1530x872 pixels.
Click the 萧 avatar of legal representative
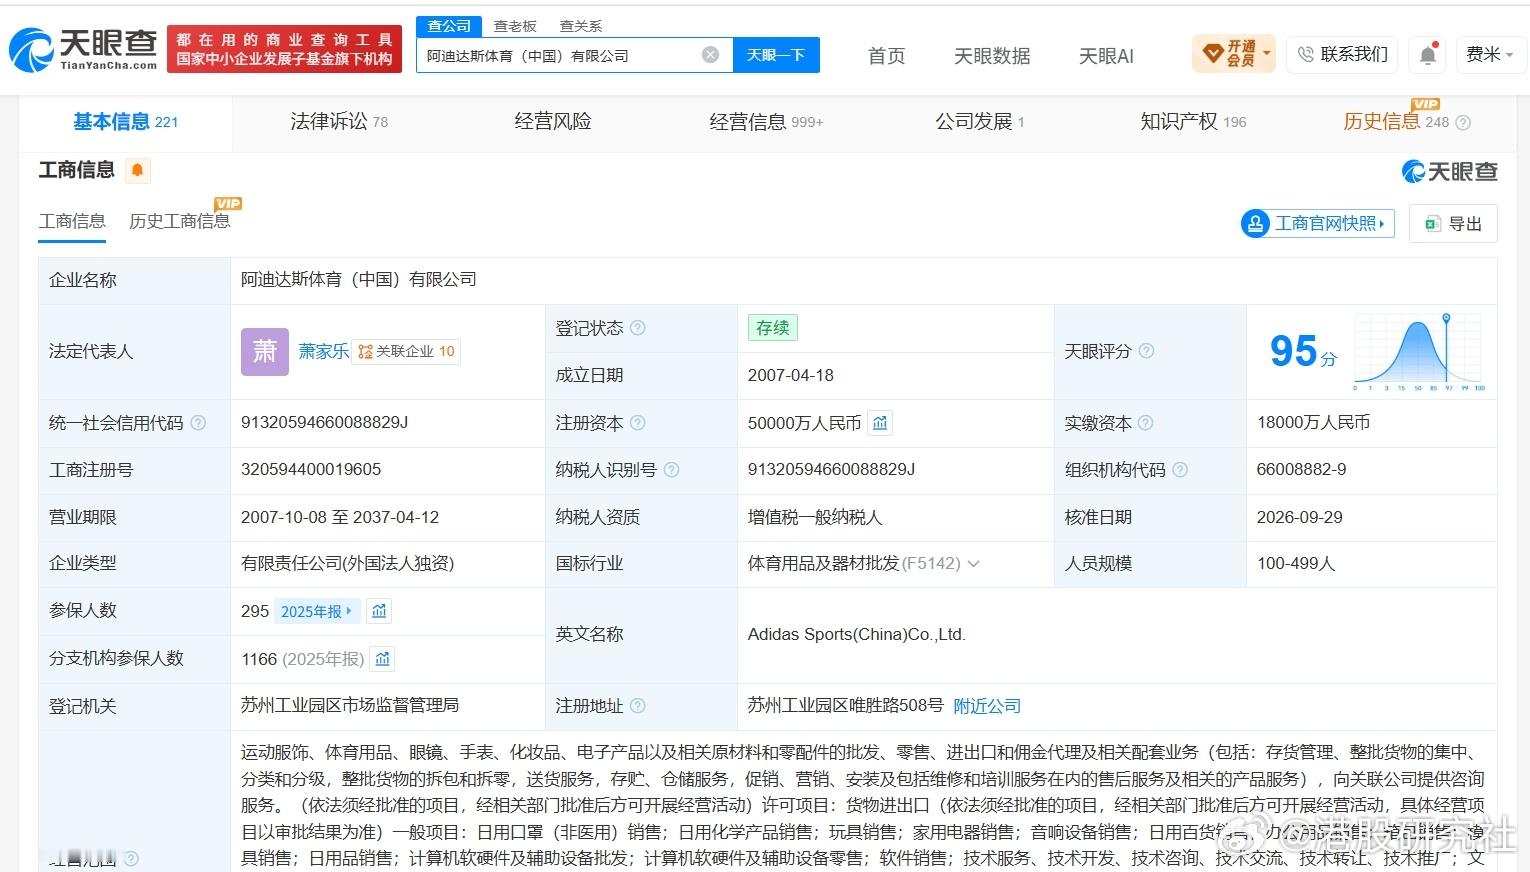(x=265, y=352)
